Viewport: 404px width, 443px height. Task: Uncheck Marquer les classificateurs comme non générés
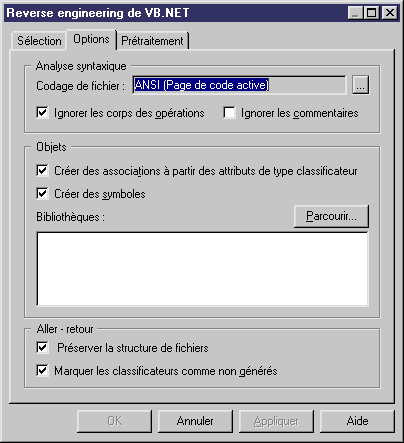[x=42, y=371]
